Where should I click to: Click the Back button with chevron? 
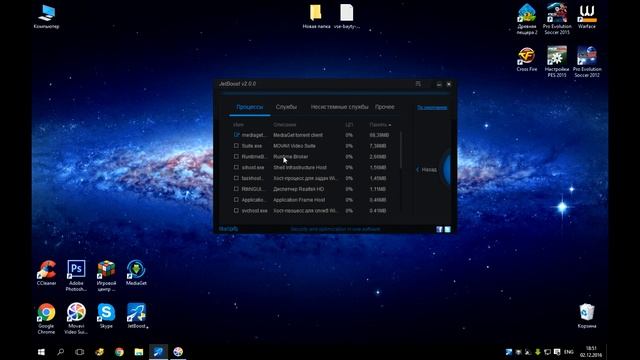point(426,169)
